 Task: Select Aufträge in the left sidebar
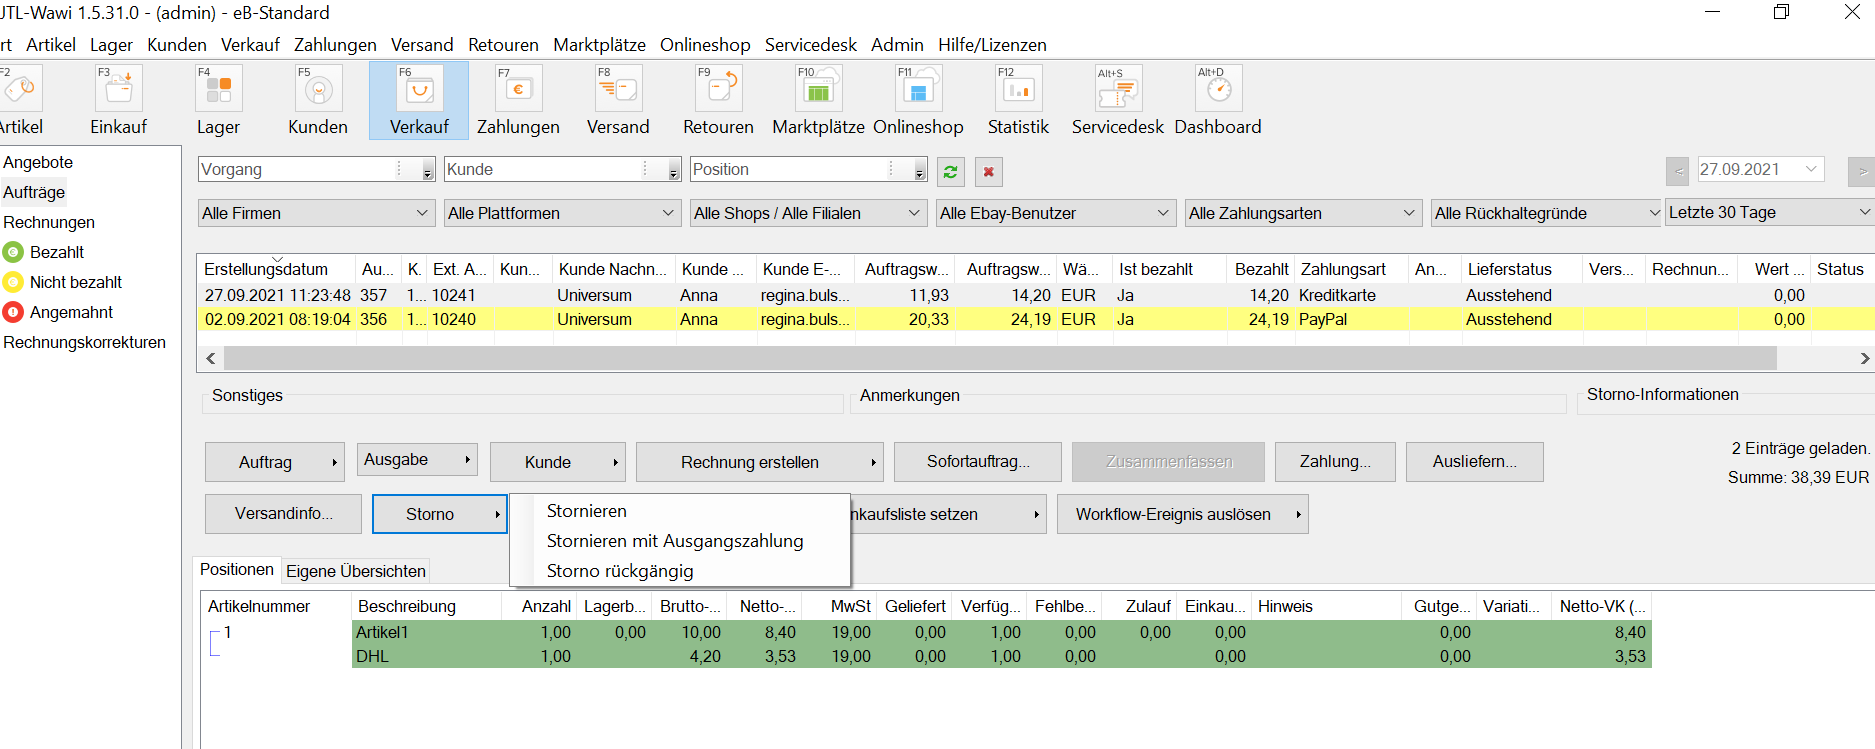tap(34, 192)
